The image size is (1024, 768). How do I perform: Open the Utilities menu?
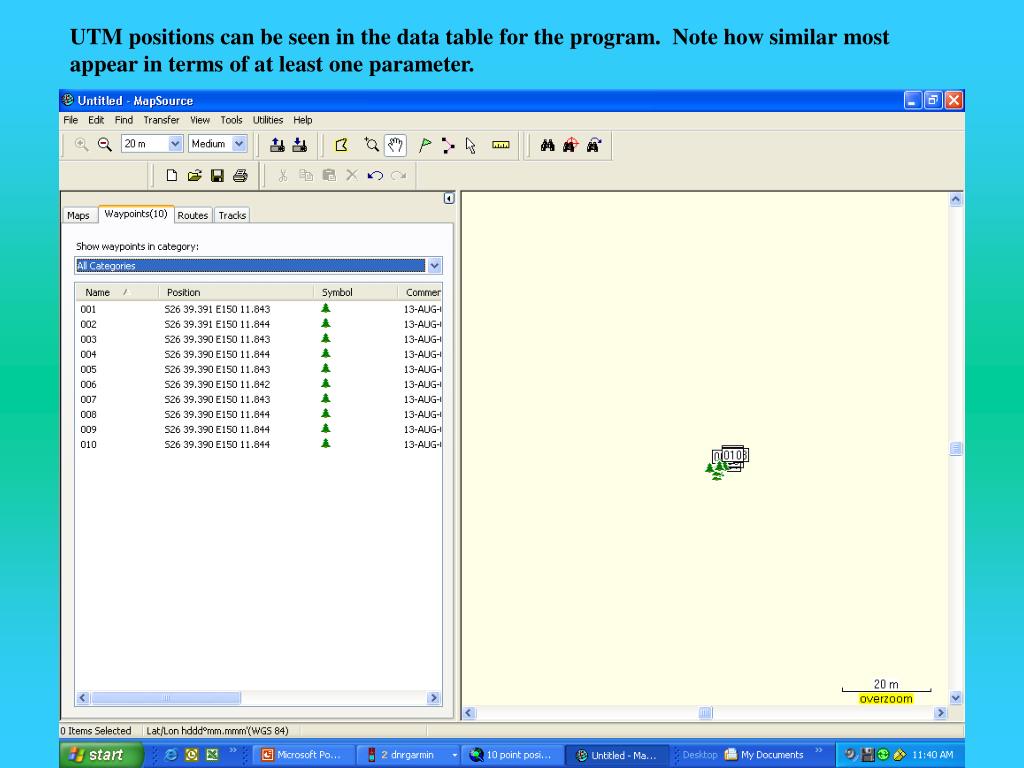tap(268, 120)
